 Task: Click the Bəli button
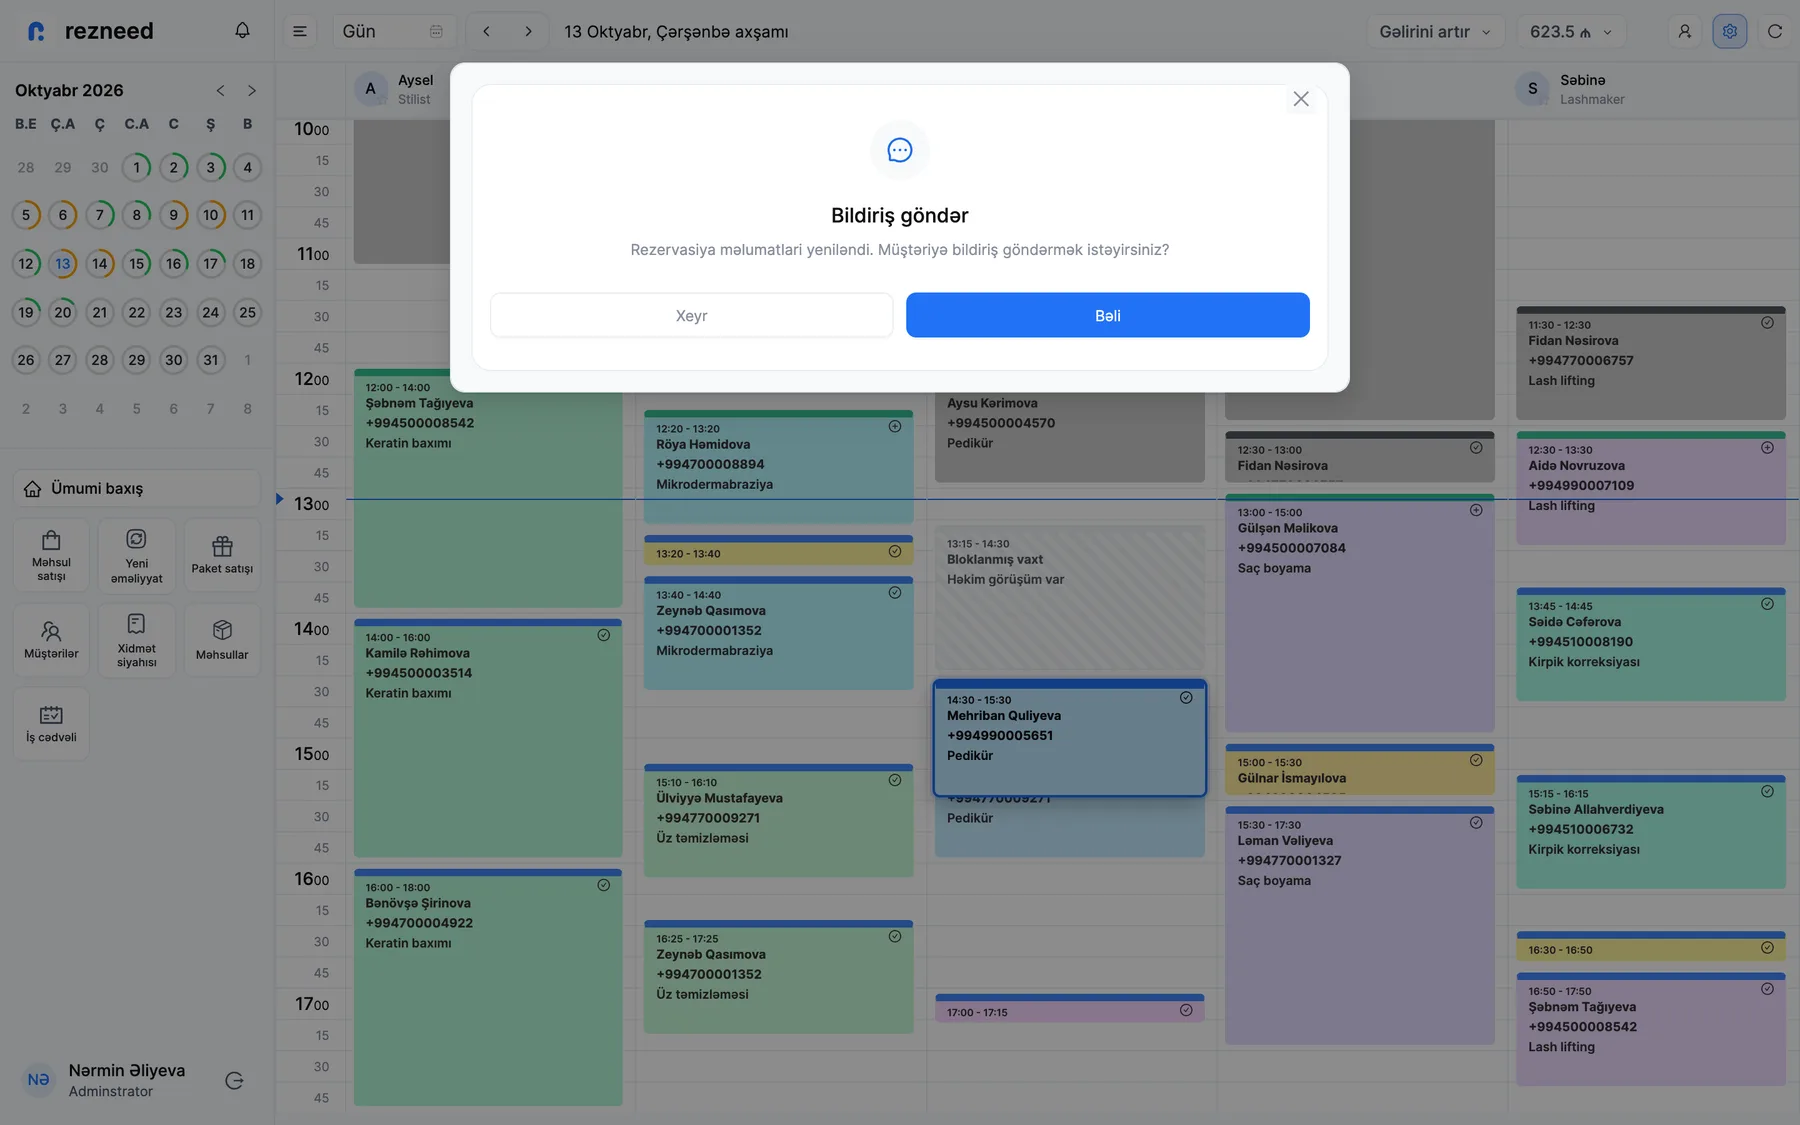1108,316
